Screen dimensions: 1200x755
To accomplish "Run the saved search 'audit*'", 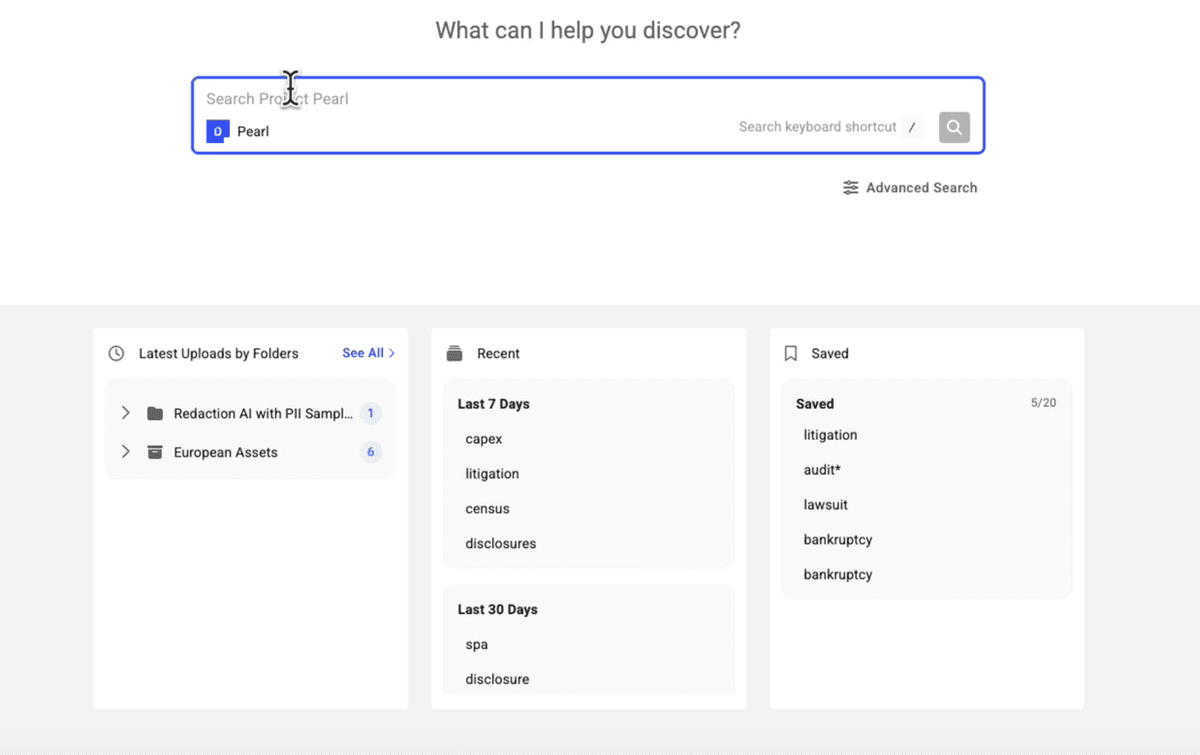I will point(822,469).
